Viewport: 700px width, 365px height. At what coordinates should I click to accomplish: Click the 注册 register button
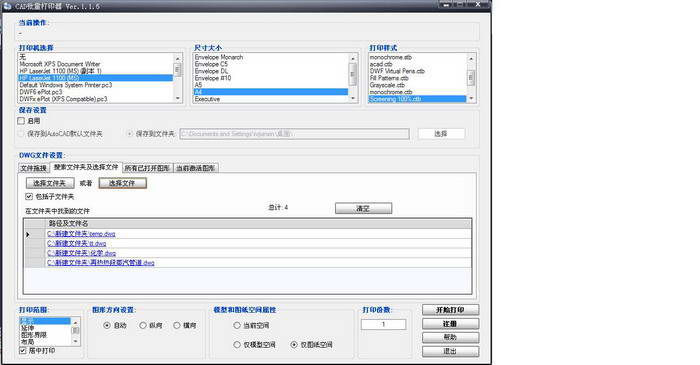click(450, 324)
